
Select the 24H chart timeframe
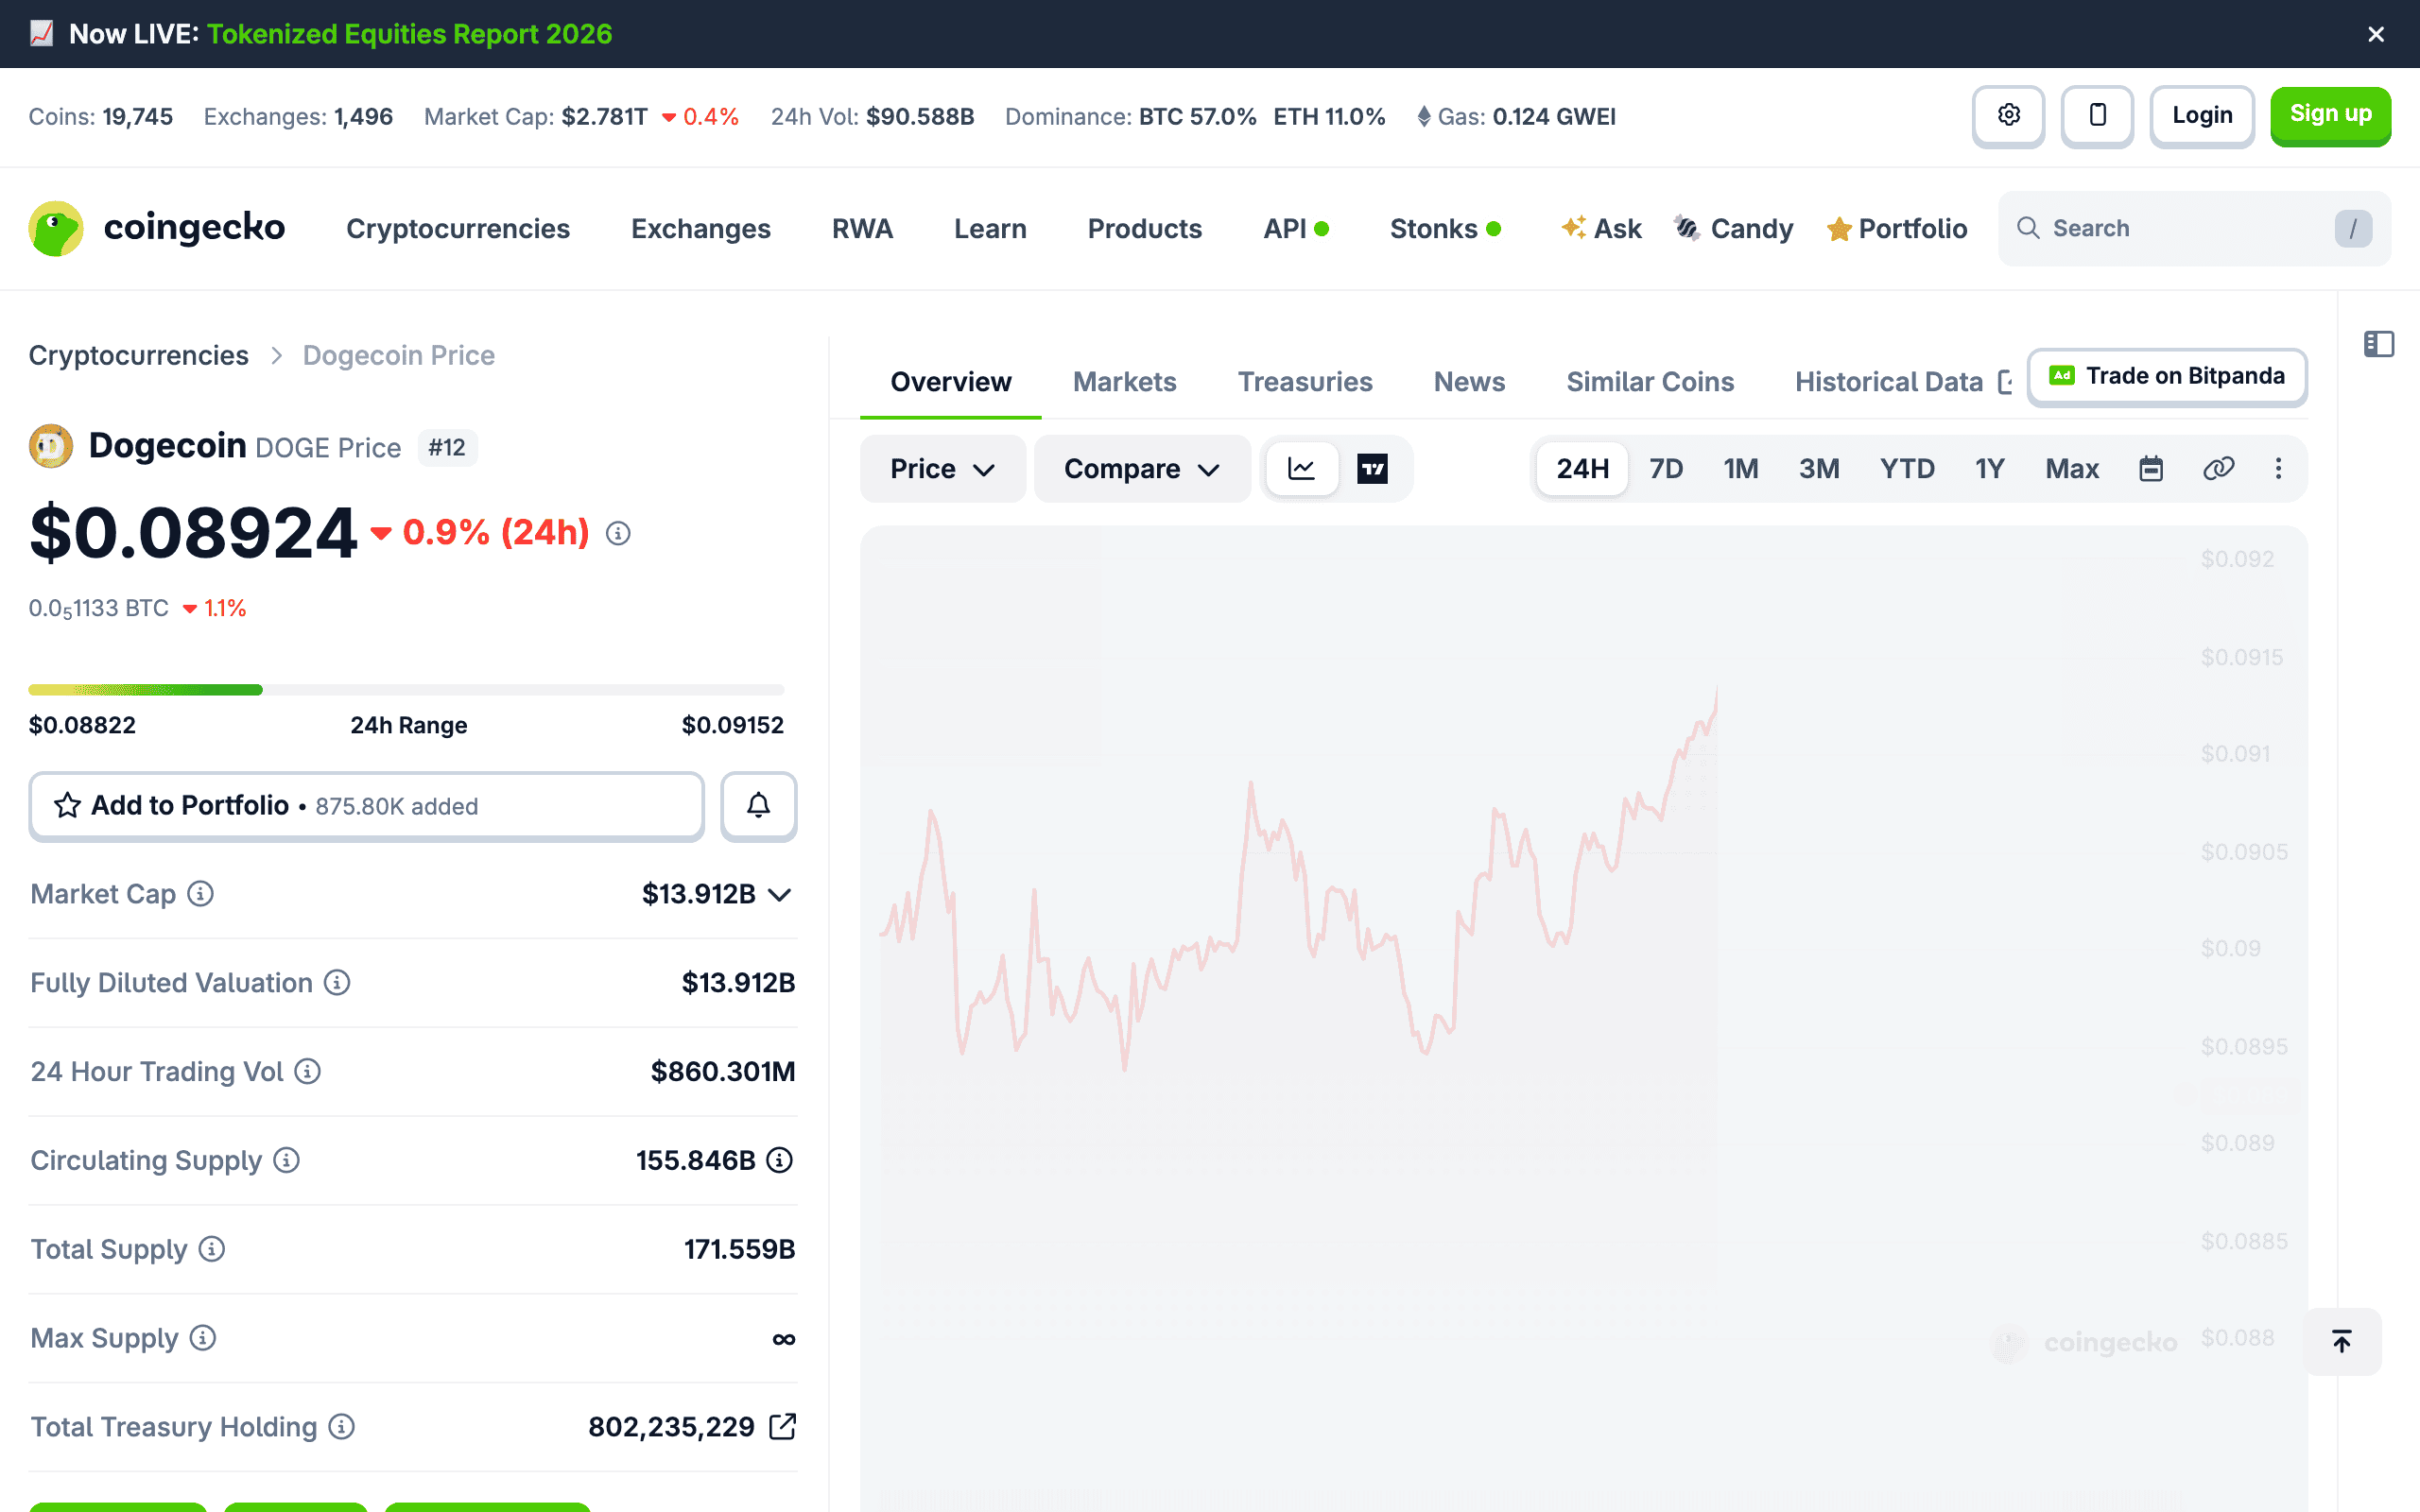tap(1582, 469)
